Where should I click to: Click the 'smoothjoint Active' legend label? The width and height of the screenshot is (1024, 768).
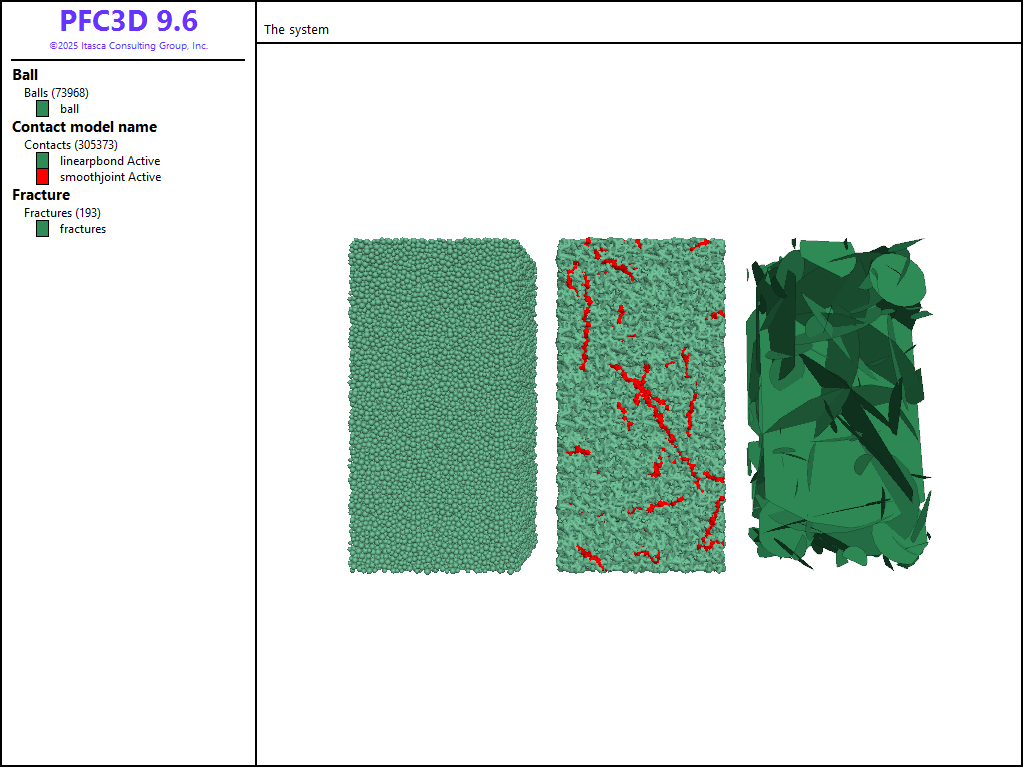110,177
